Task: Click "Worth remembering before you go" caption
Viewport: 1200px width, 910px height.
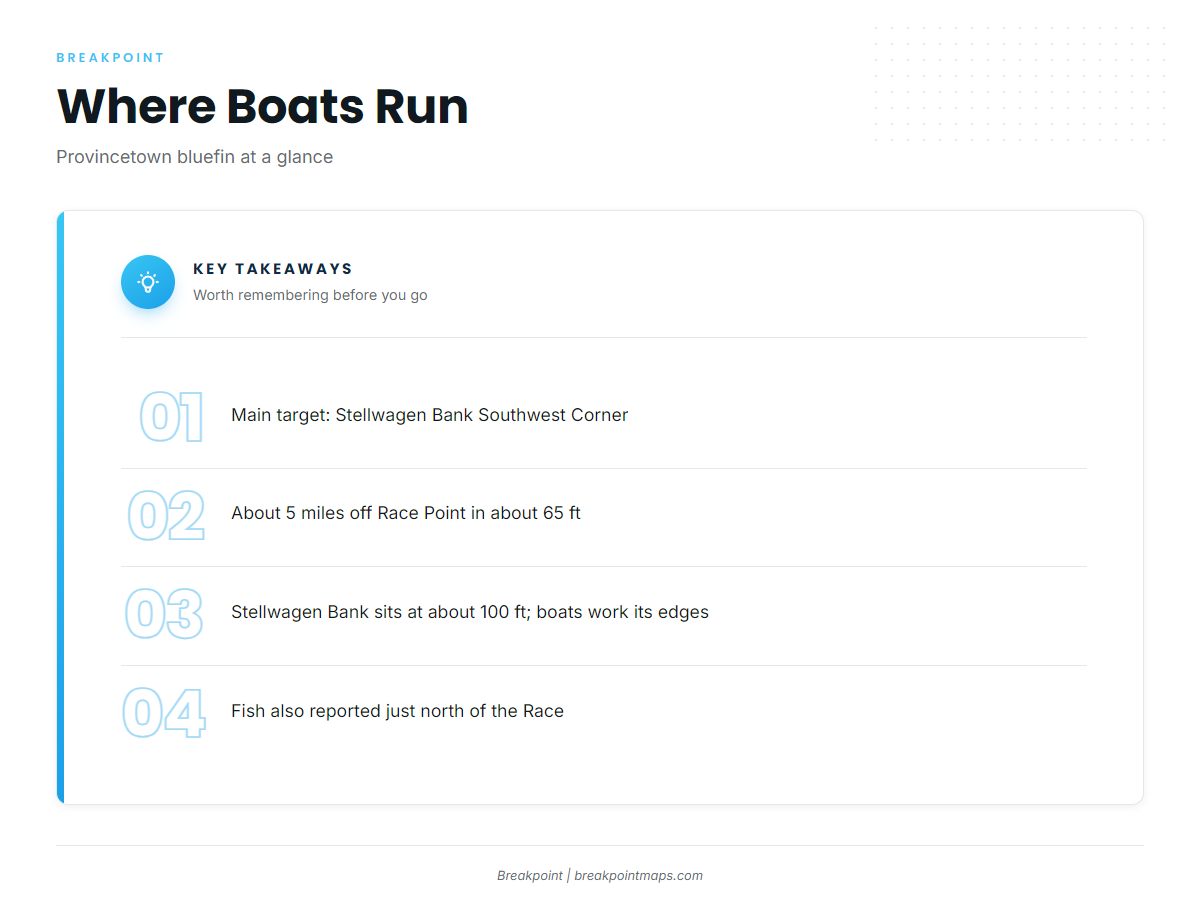Action: click(x=310, y=295)
